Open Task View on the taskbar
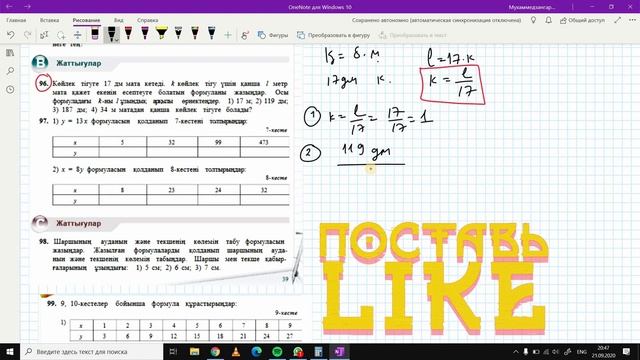The width and height of the screenshot is (640, 360). 173,351
